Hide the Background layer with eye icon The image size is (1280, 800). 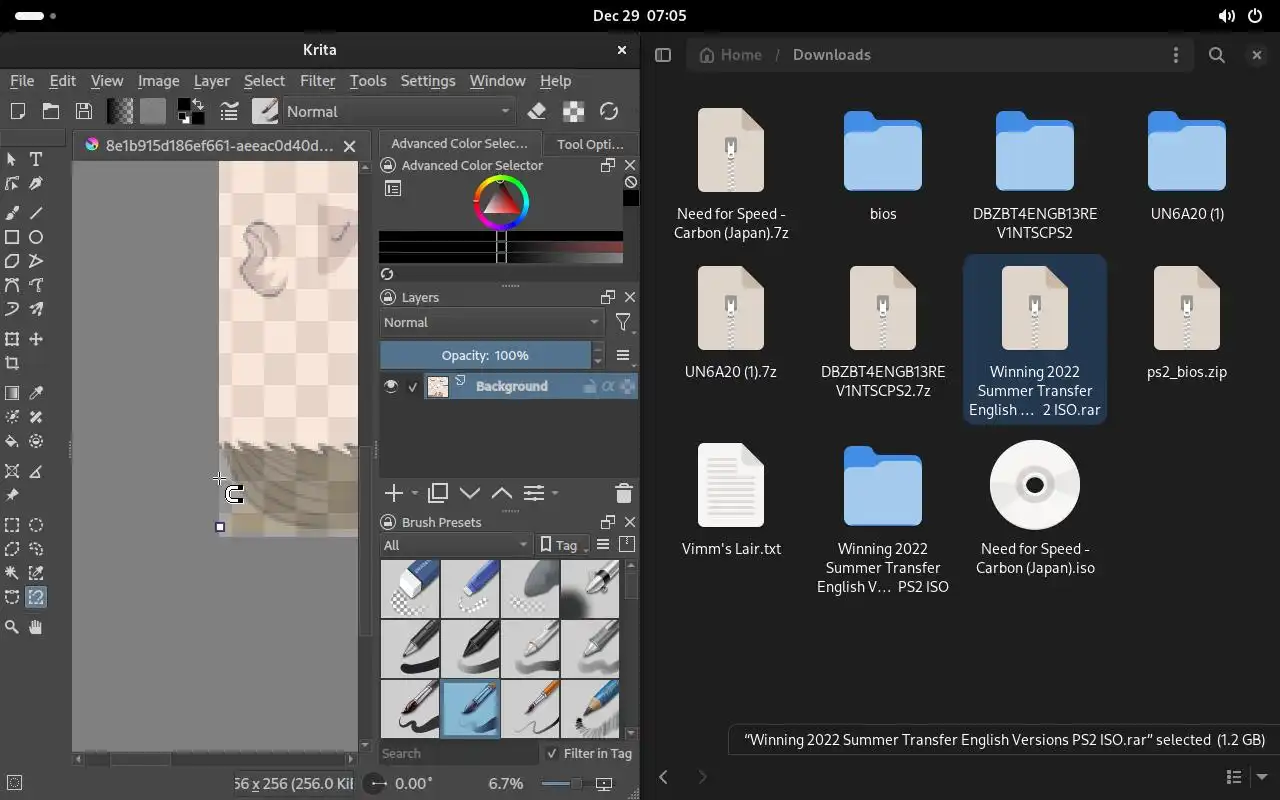pos(391,386)
